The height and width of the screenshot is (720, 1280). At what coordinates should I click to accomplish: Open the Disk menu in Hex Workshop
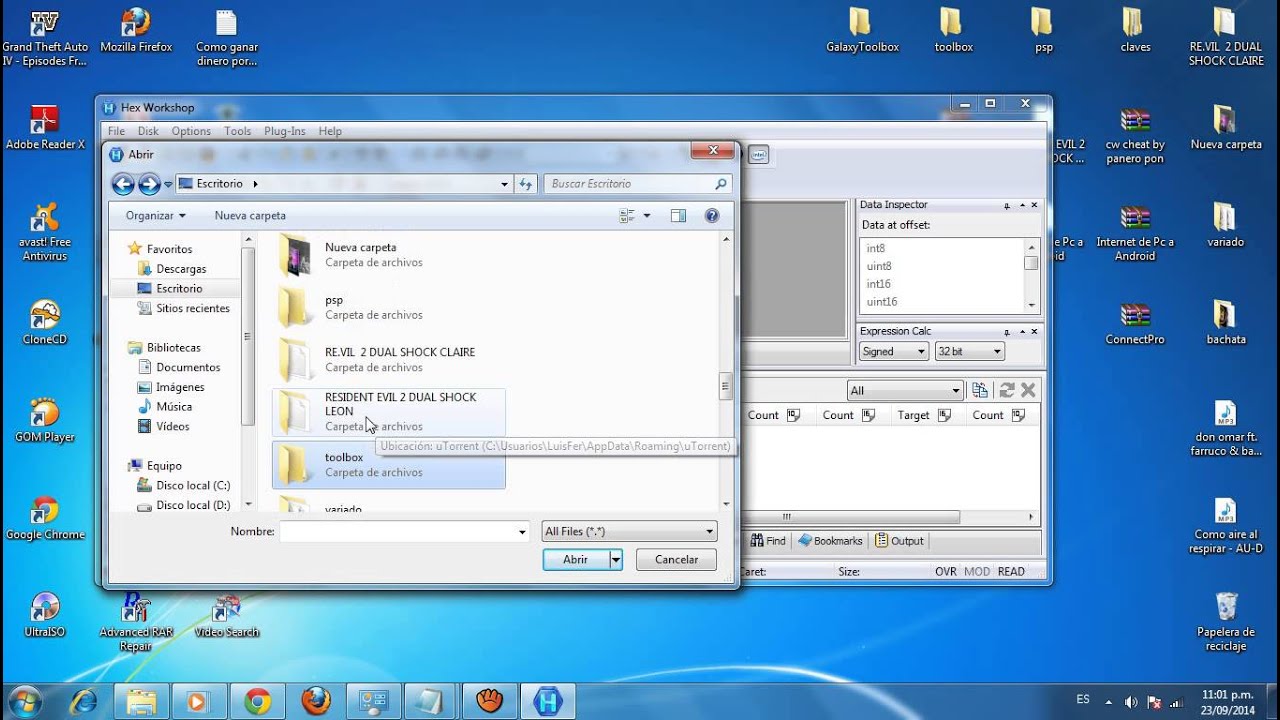coord(148,131)
